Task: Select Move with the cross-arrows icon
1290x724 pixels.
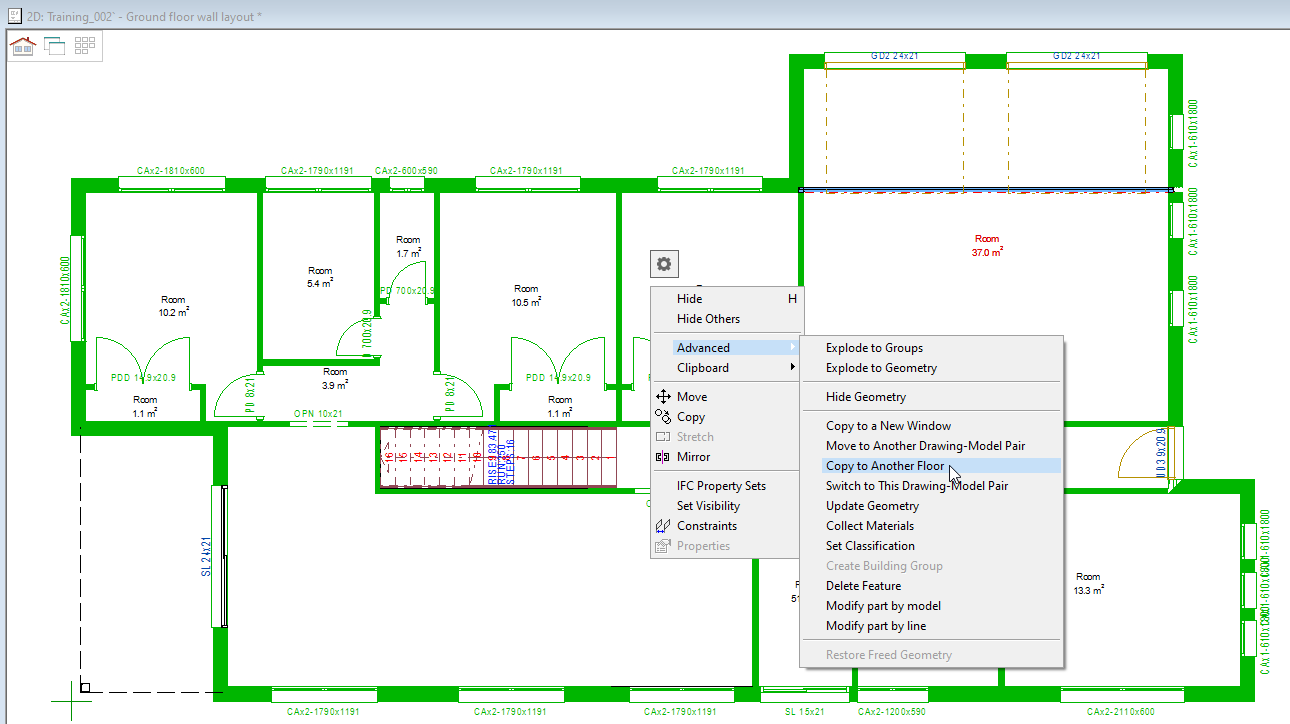Action: [692, 397]
